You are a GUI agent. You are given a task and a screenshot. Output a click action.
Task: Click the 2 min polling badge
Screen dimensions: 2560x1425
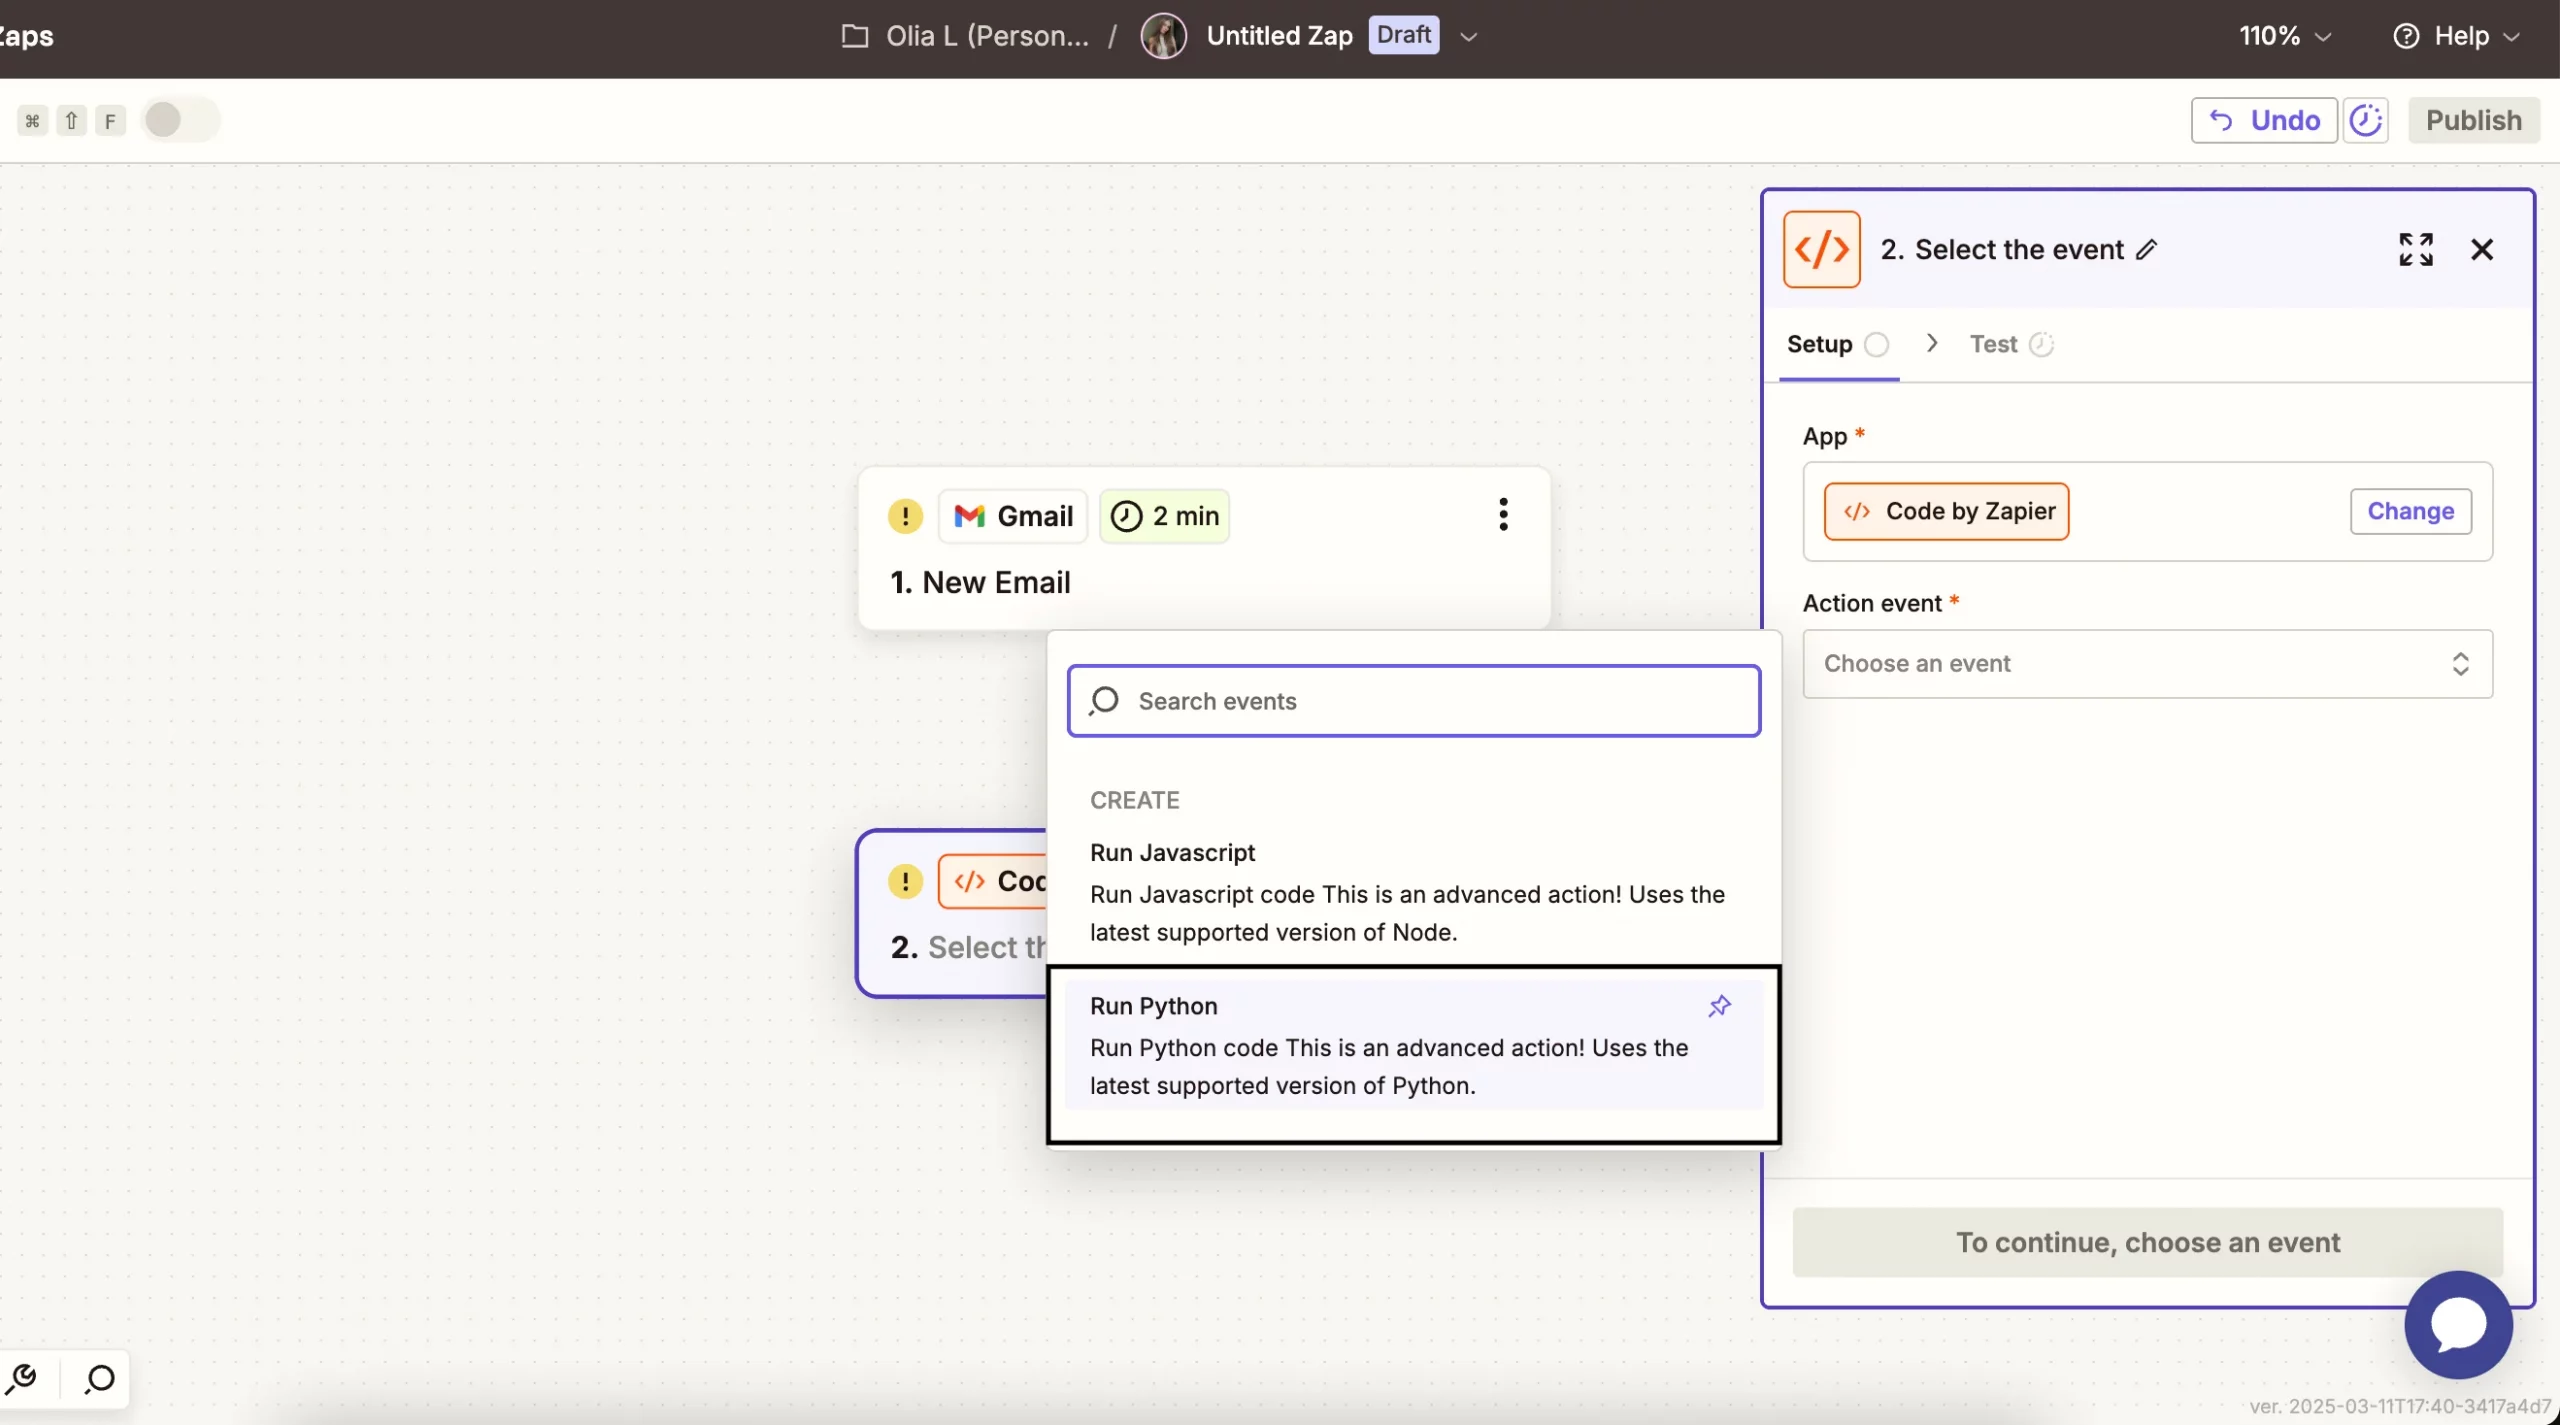click(1165, 516)
